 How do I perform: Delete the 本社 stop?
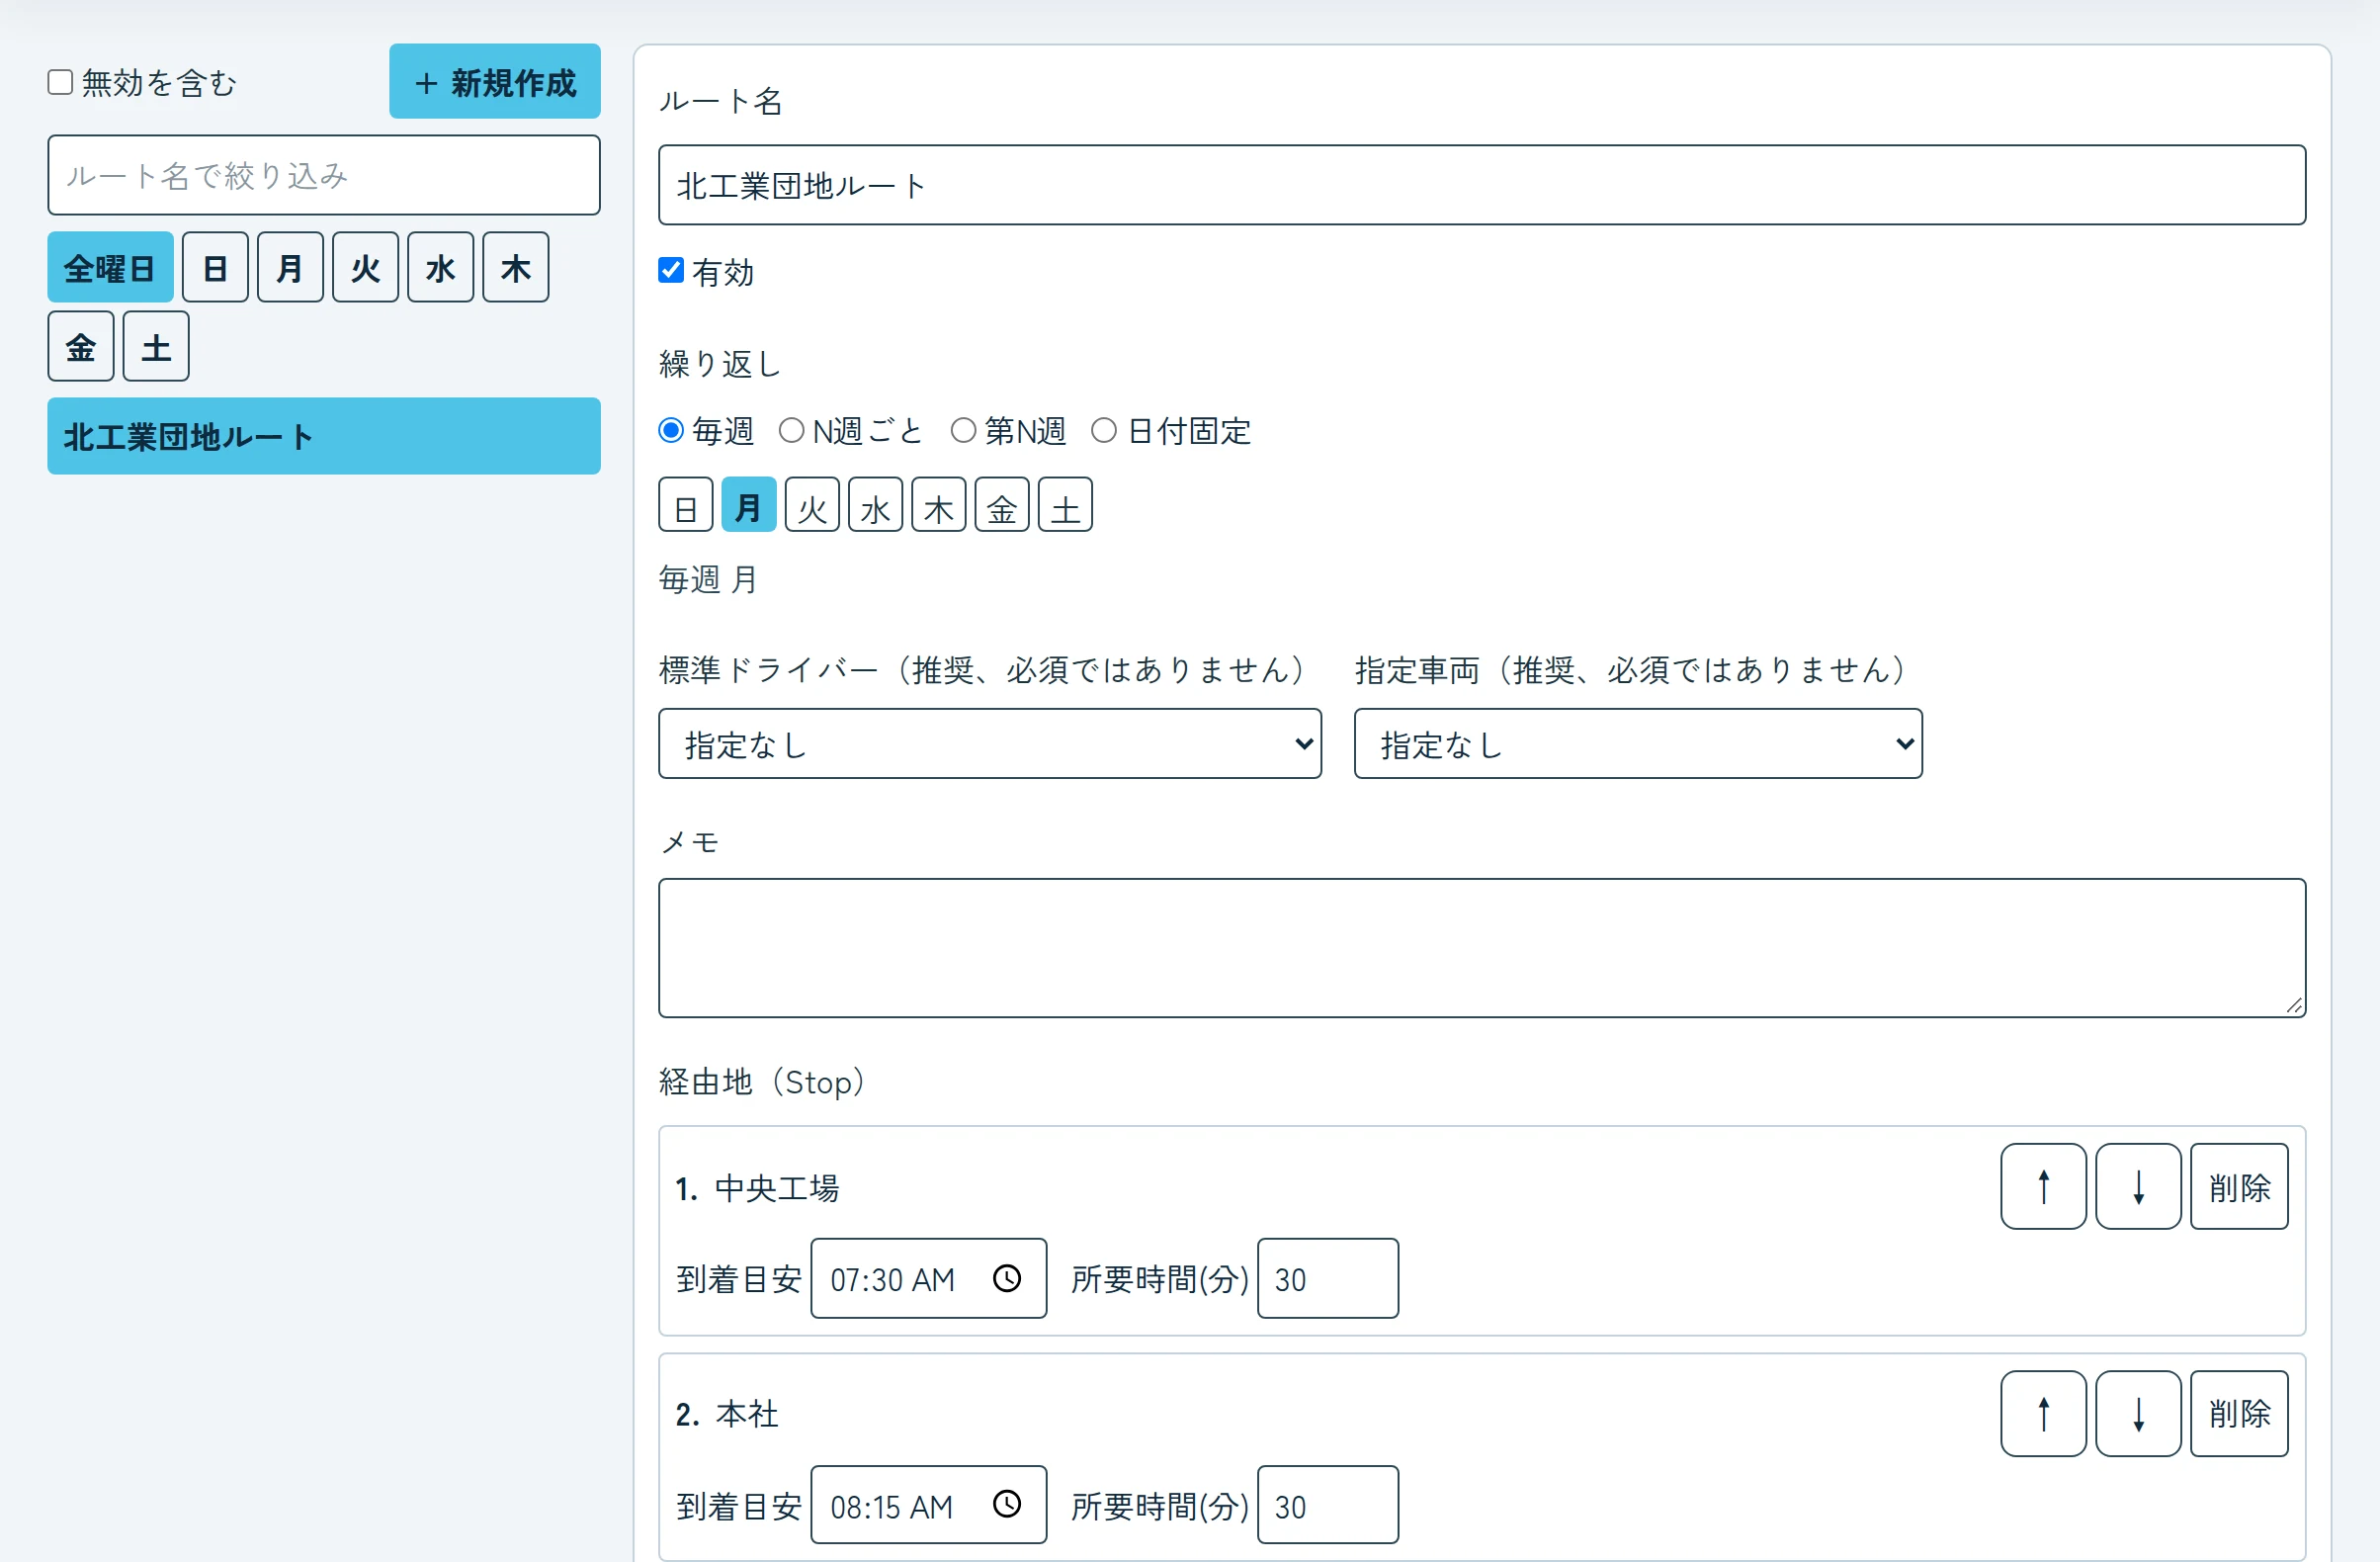click(x=2239, y=1413)
